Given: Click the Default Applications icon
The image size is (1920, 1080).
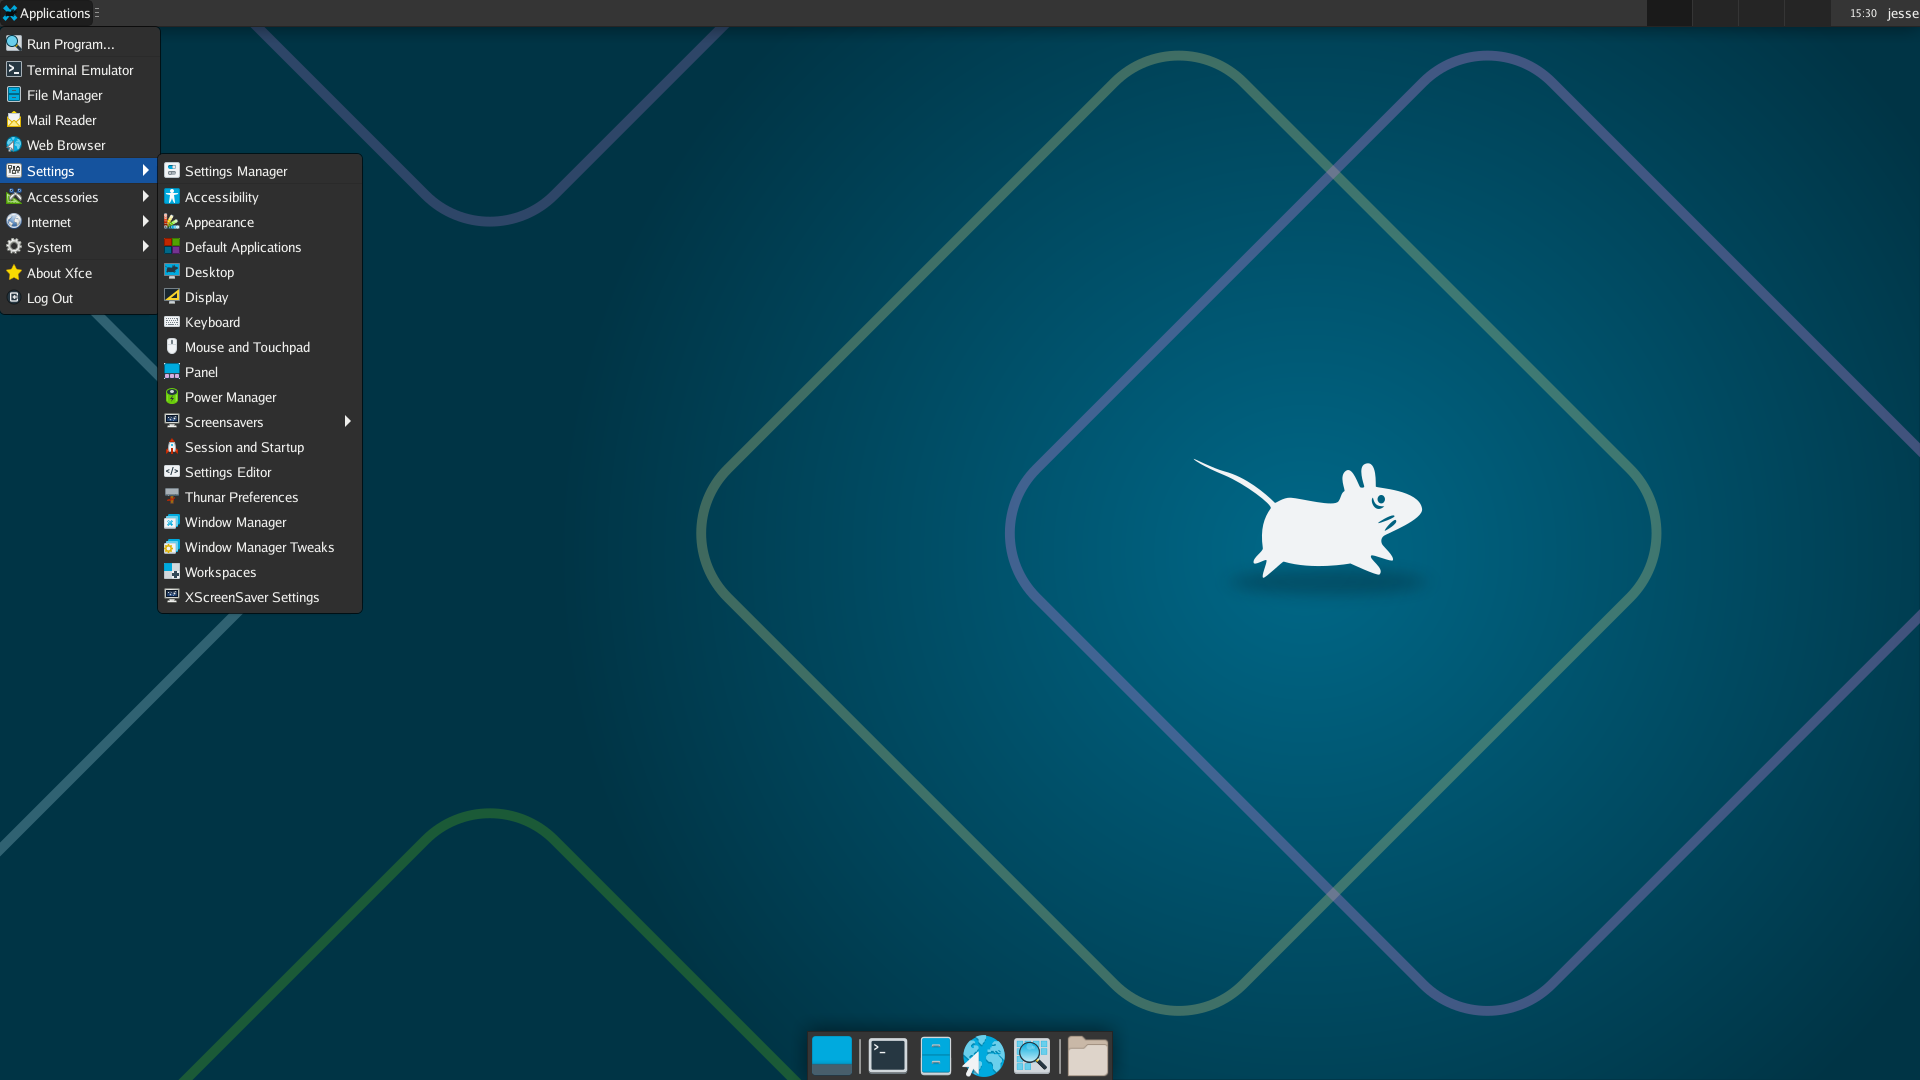Looking at the screenshot, I should [172, 247].
